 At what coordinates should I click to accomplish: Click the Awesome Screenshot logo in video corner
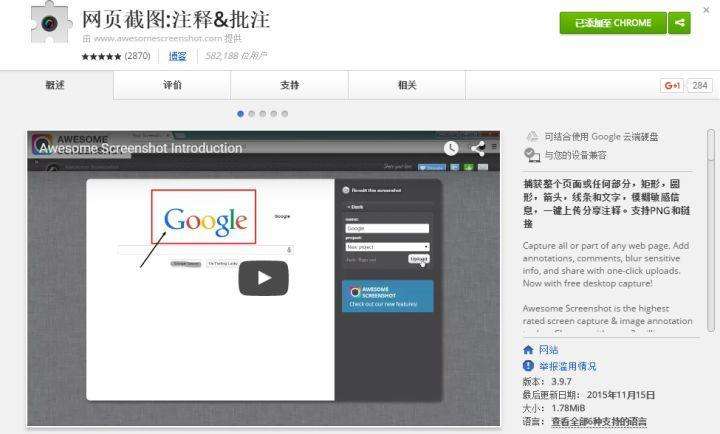[x=42, y=144]
